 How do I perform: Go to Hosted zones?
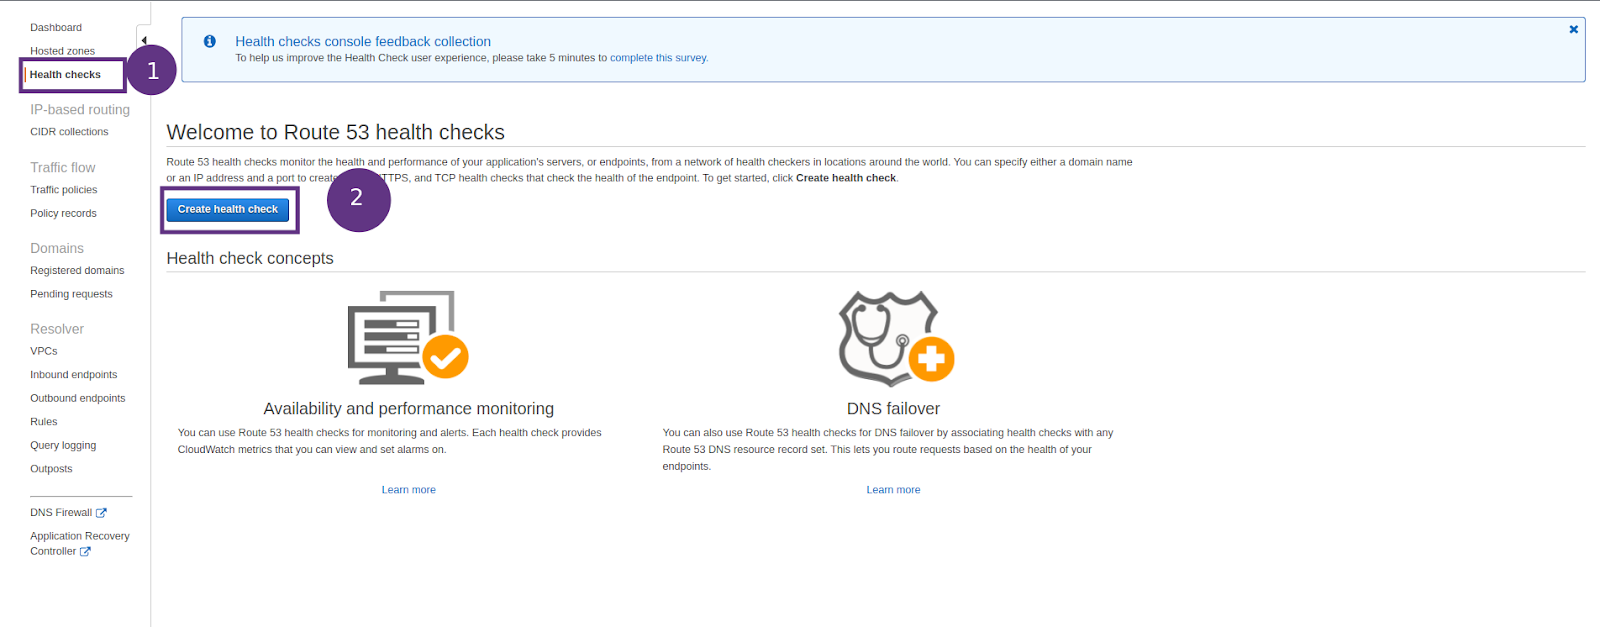(x=62, y=51)
